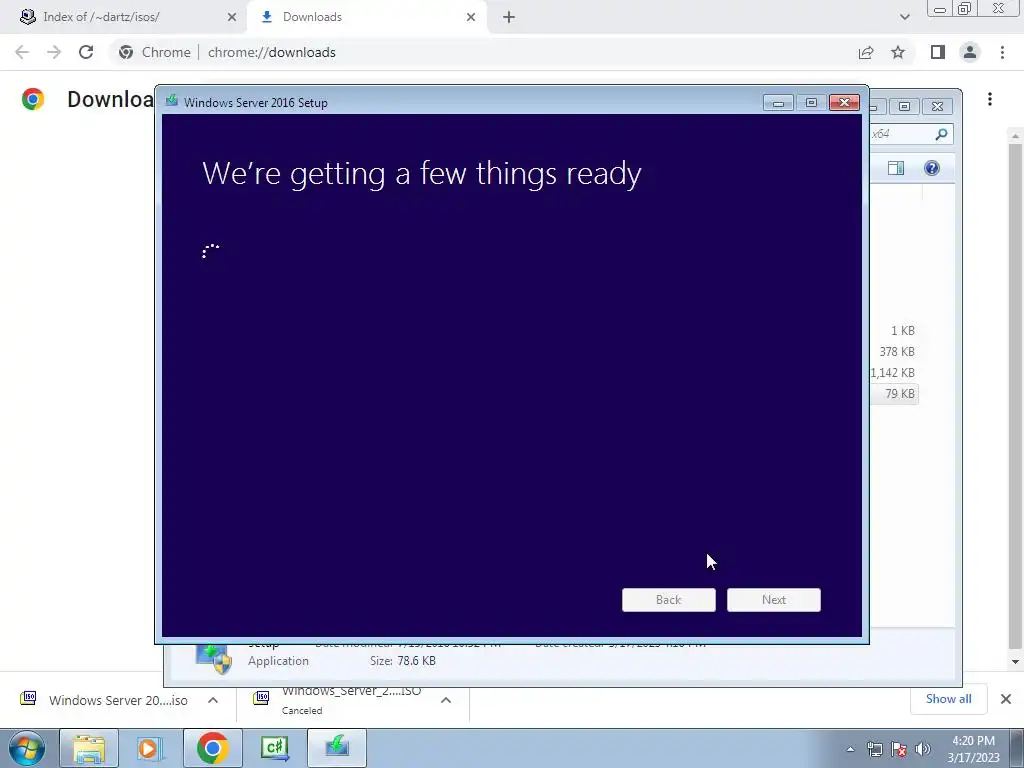Open the Action Center flag icon
Viewport: 1024px width, 768px height.
(x=899, y=749)
